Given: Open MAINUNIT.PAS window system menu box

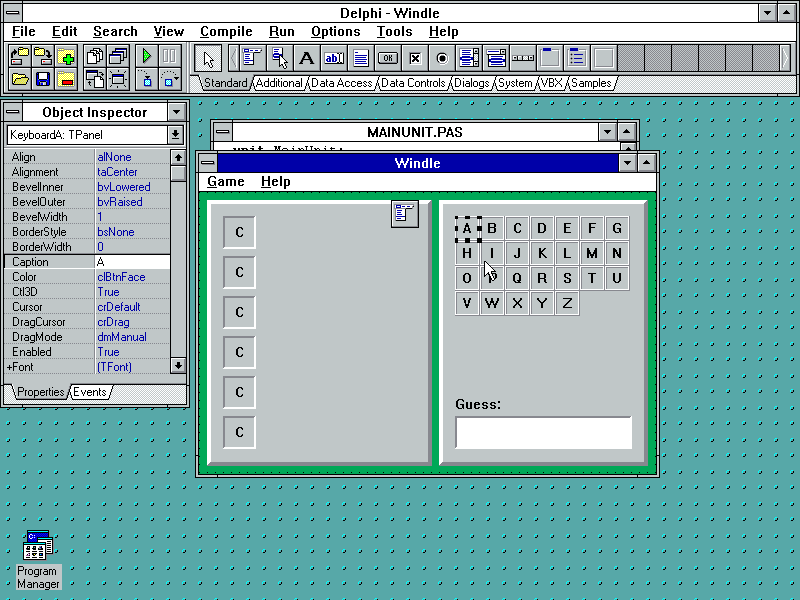Looking at the screenshot, I should click(222, 132).
